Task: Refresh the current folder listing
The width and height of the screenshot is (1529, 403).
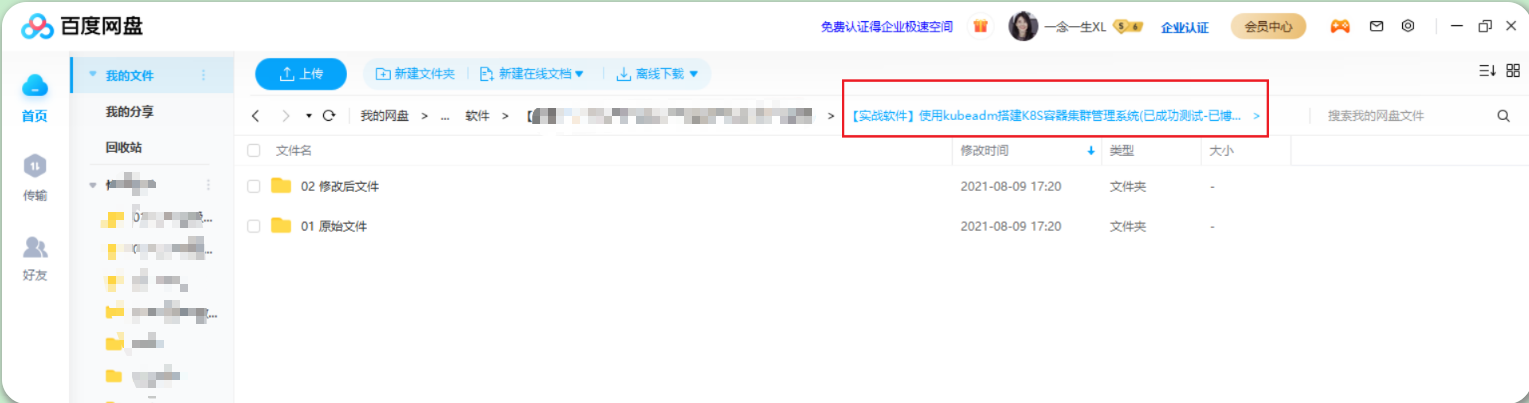Action: (x=328, y=116)
